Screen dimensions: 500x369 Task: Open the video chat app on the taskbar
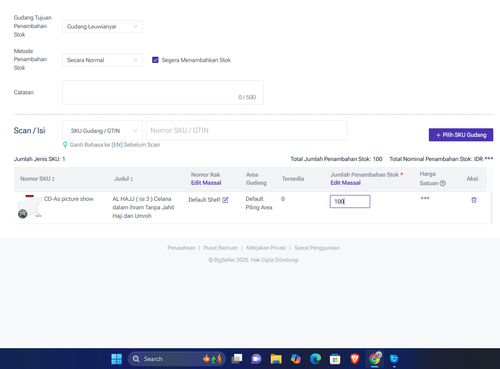pos(256,359)
